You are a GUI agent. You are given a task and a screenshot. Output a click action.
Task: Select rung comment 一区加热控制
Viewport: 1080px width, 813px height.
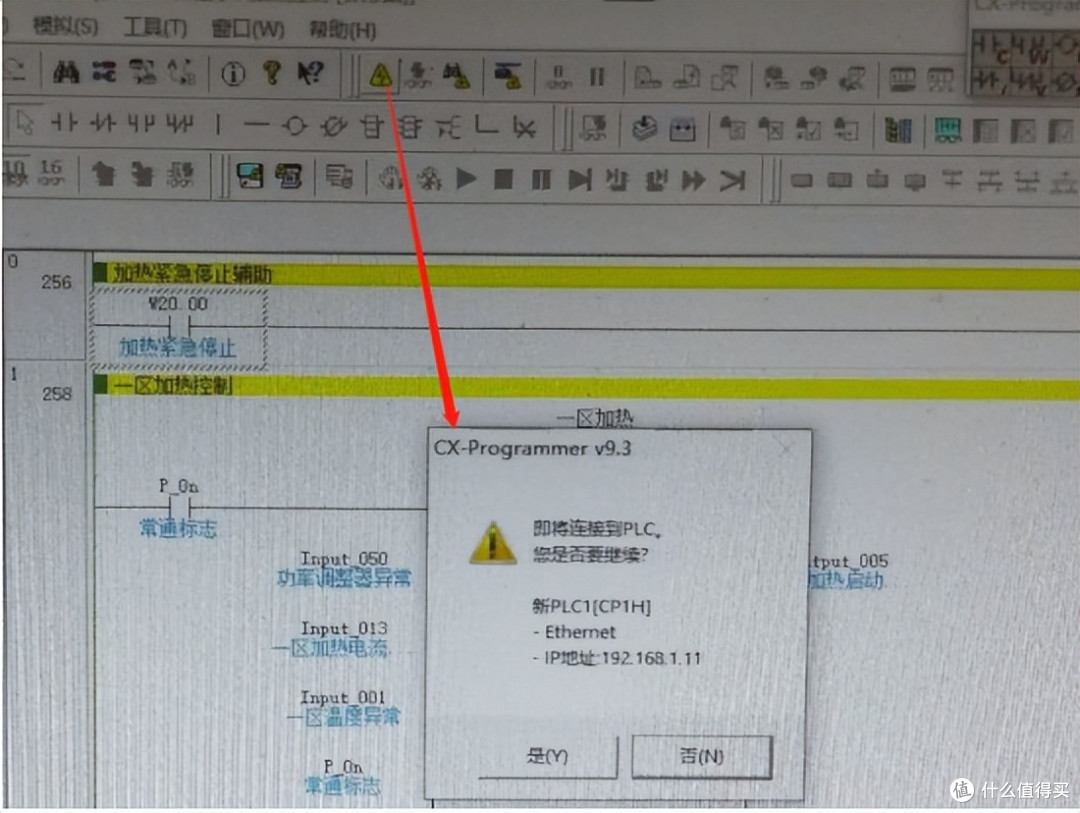(x=172, y=385)
